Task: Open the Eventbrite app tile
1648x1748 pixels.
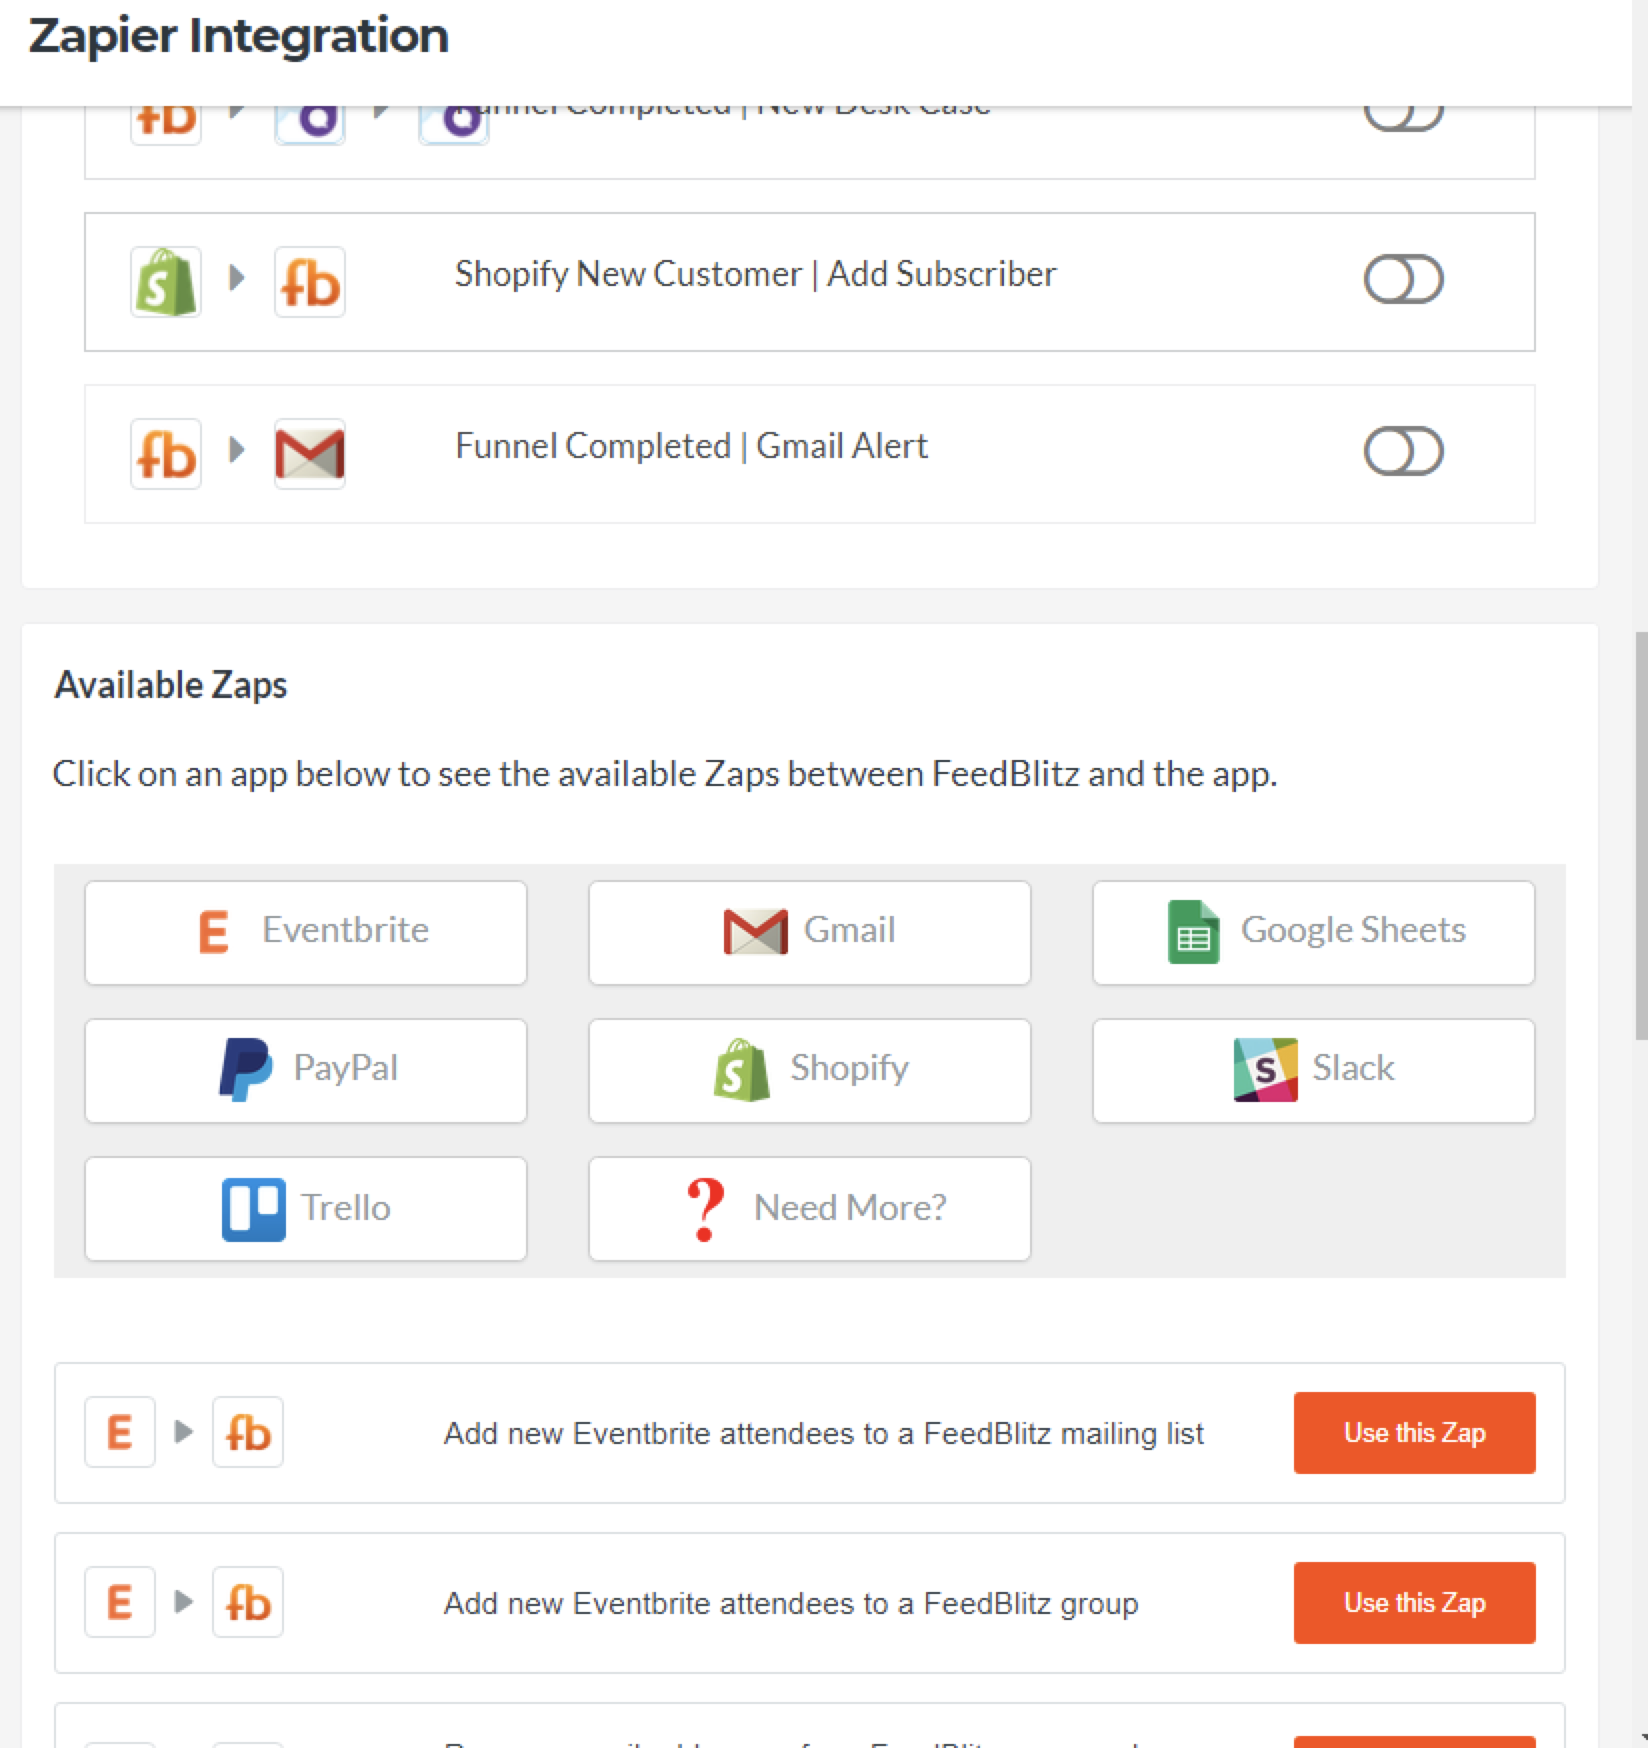Action: 306,932
